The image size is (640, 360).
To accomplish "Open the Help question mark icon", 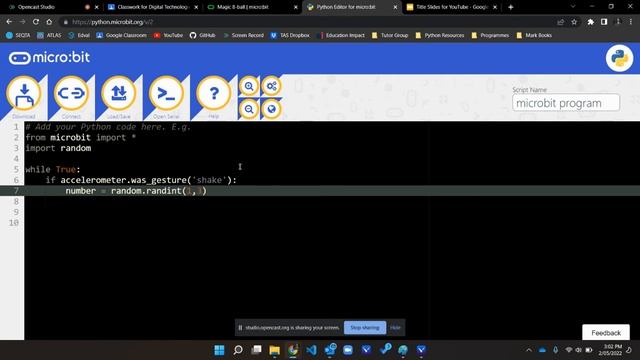I will [213, 93].
